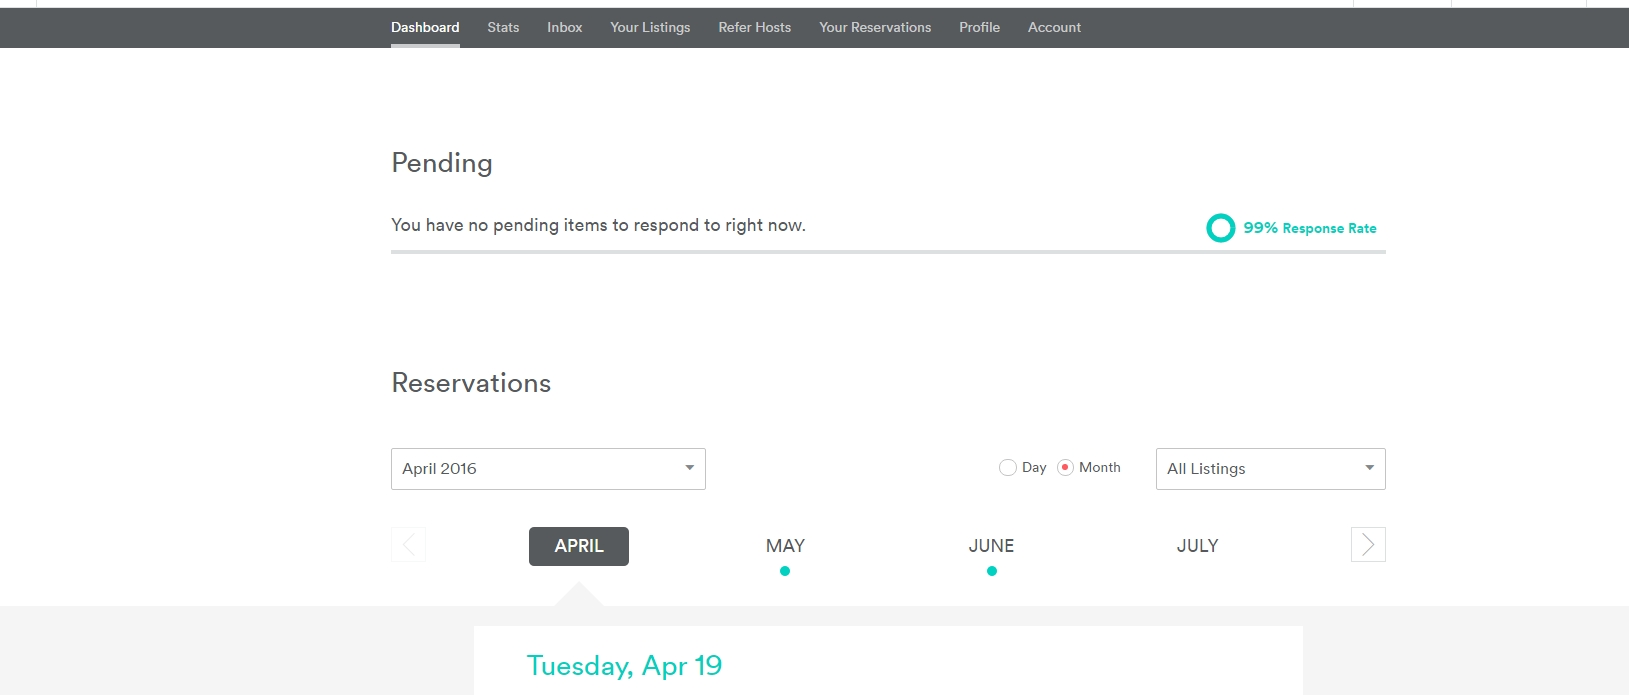The image size is (1629, 695).
Task: Expand the All Listings filter dropdown
Action: [x=1270, y=469]
